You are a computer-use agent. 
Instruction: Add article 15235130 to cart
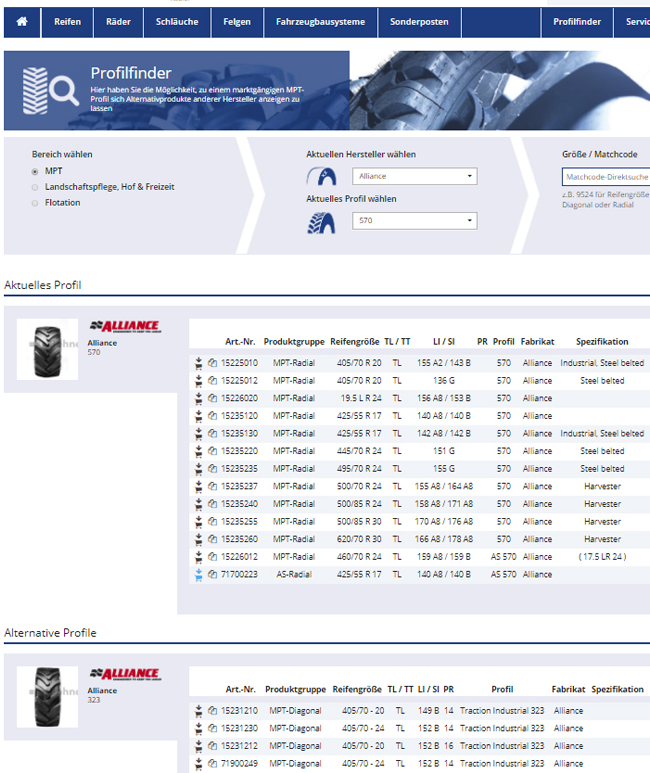tap(198, 434)
